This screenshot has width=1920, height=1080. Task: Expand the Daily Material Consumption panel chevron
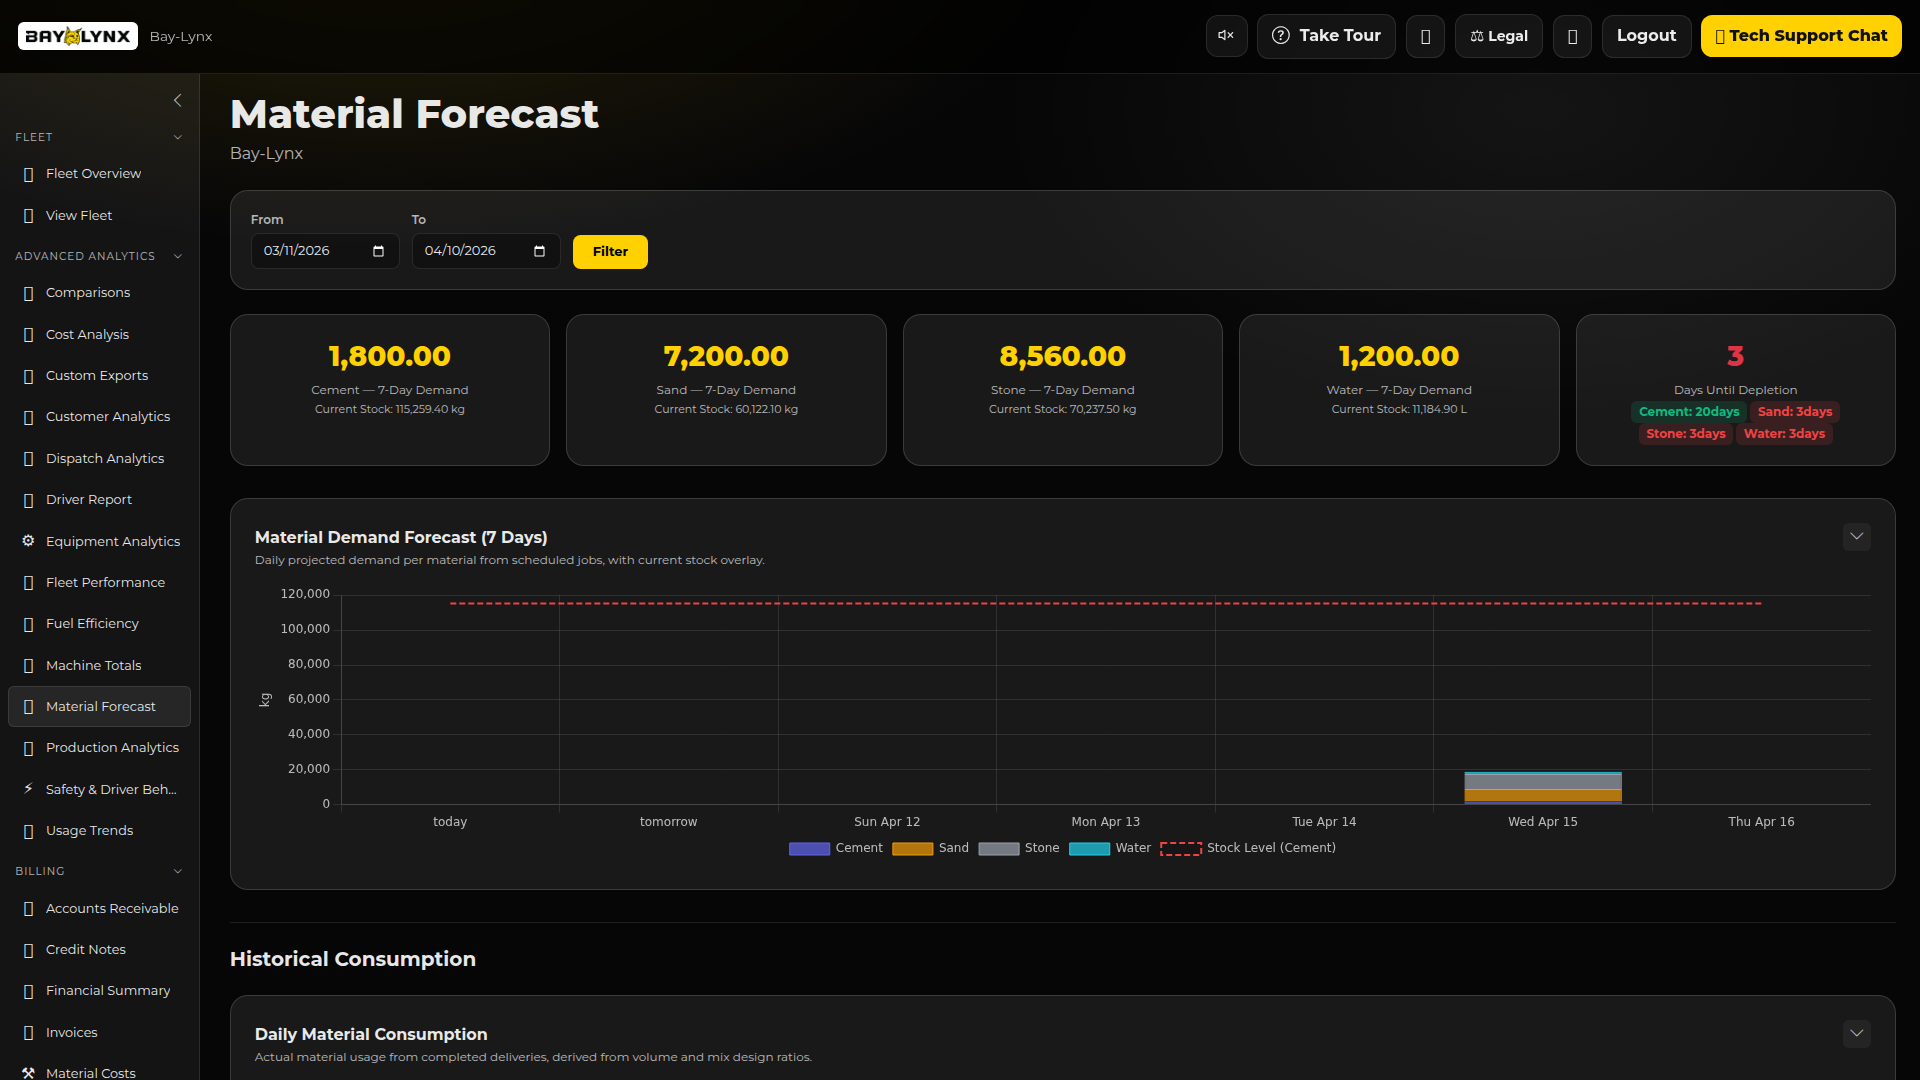[x=1856, y=1034]
